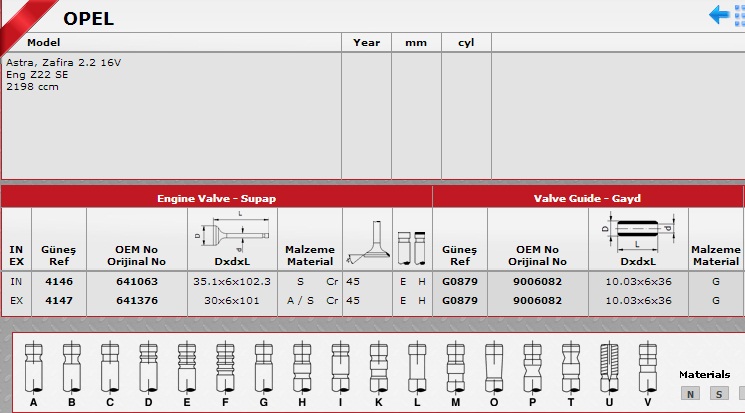The width and height of the screenshot is (745, 413).
Task: Choose valve stem type O diagram
Action: point(493,367)
